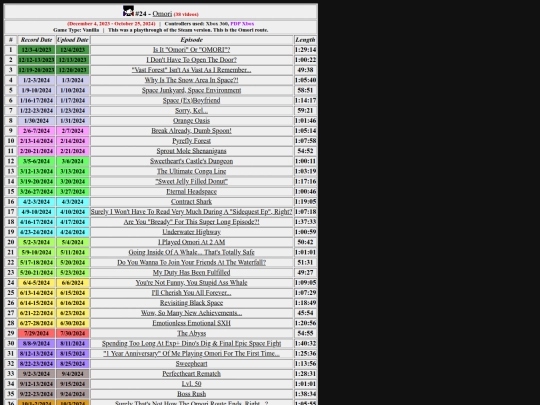This screenshot has width=540, height=405.
Task: Open 'Do You Wanna To Join Your Friends' episode
Action: click(191, 262)
